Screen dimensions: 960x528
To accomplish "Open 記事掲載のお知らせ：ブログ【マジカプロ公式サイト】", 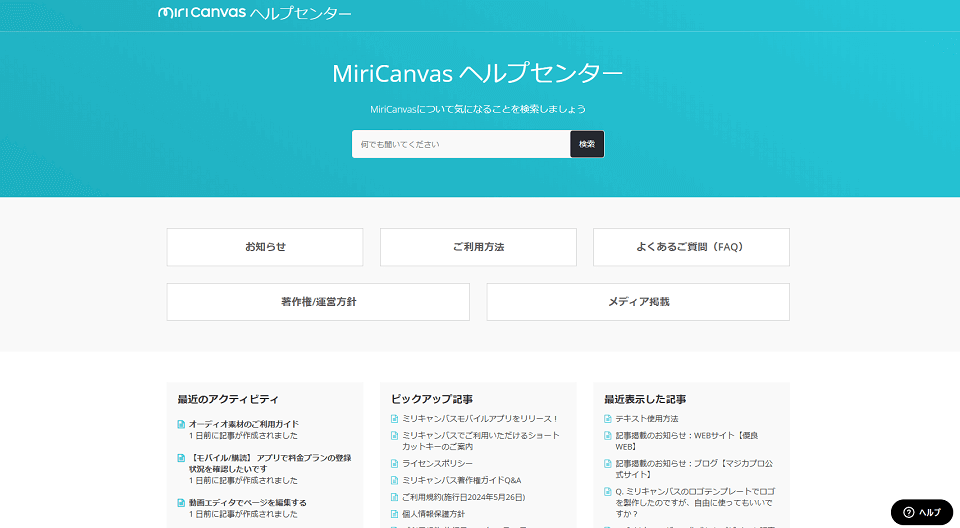I will (694, 469).
